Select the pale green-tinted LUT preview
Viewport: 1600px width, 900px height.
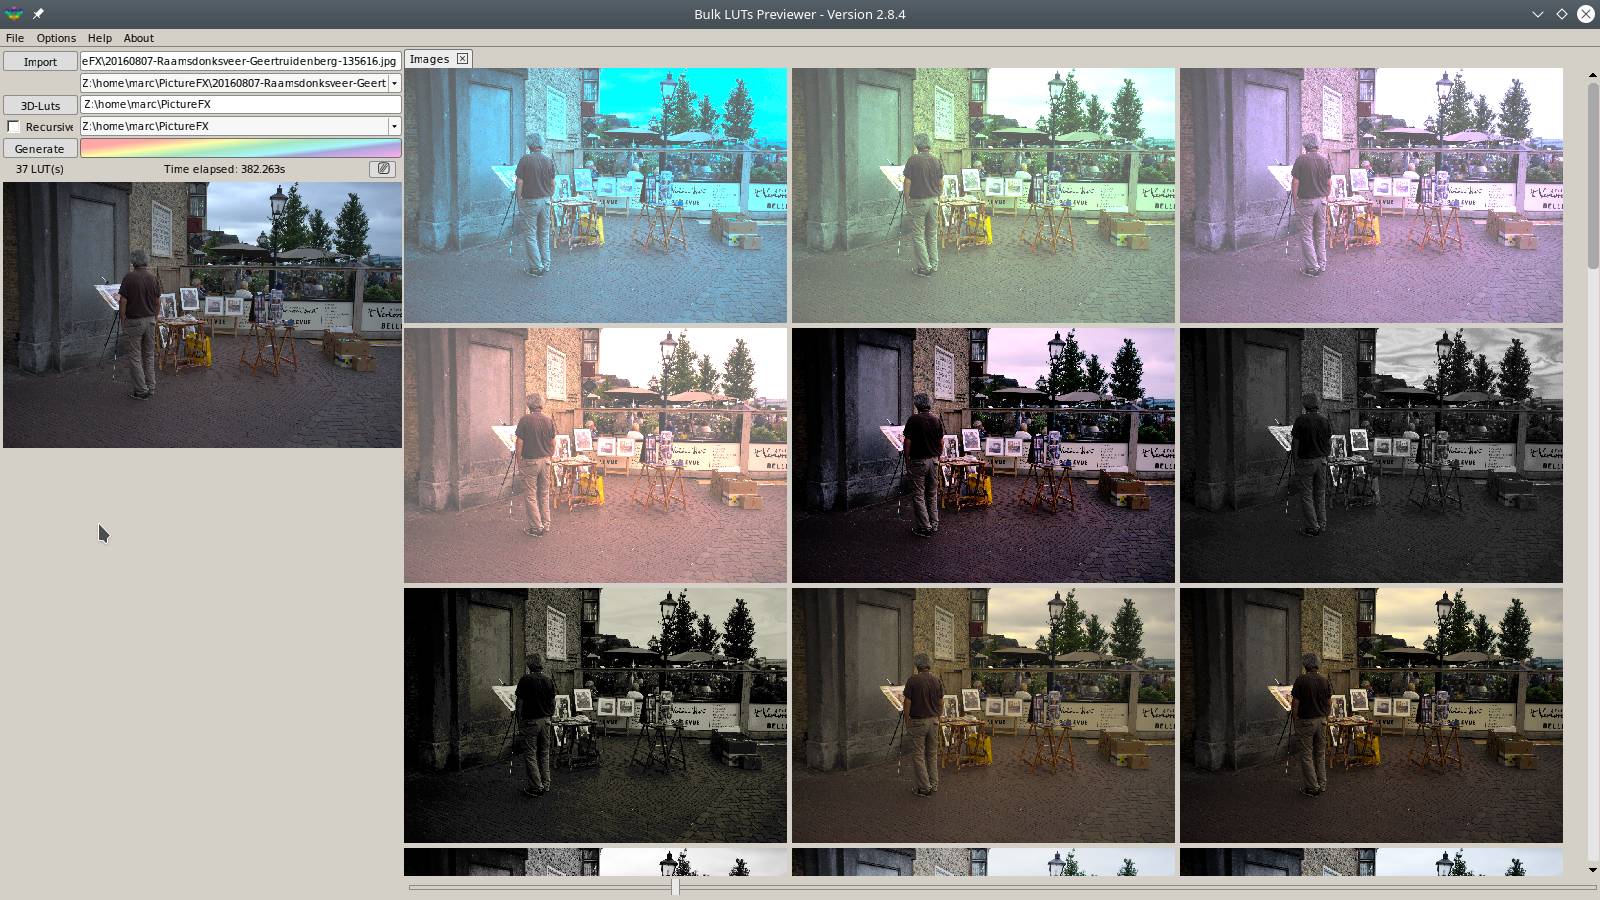(x=983, y=195)
